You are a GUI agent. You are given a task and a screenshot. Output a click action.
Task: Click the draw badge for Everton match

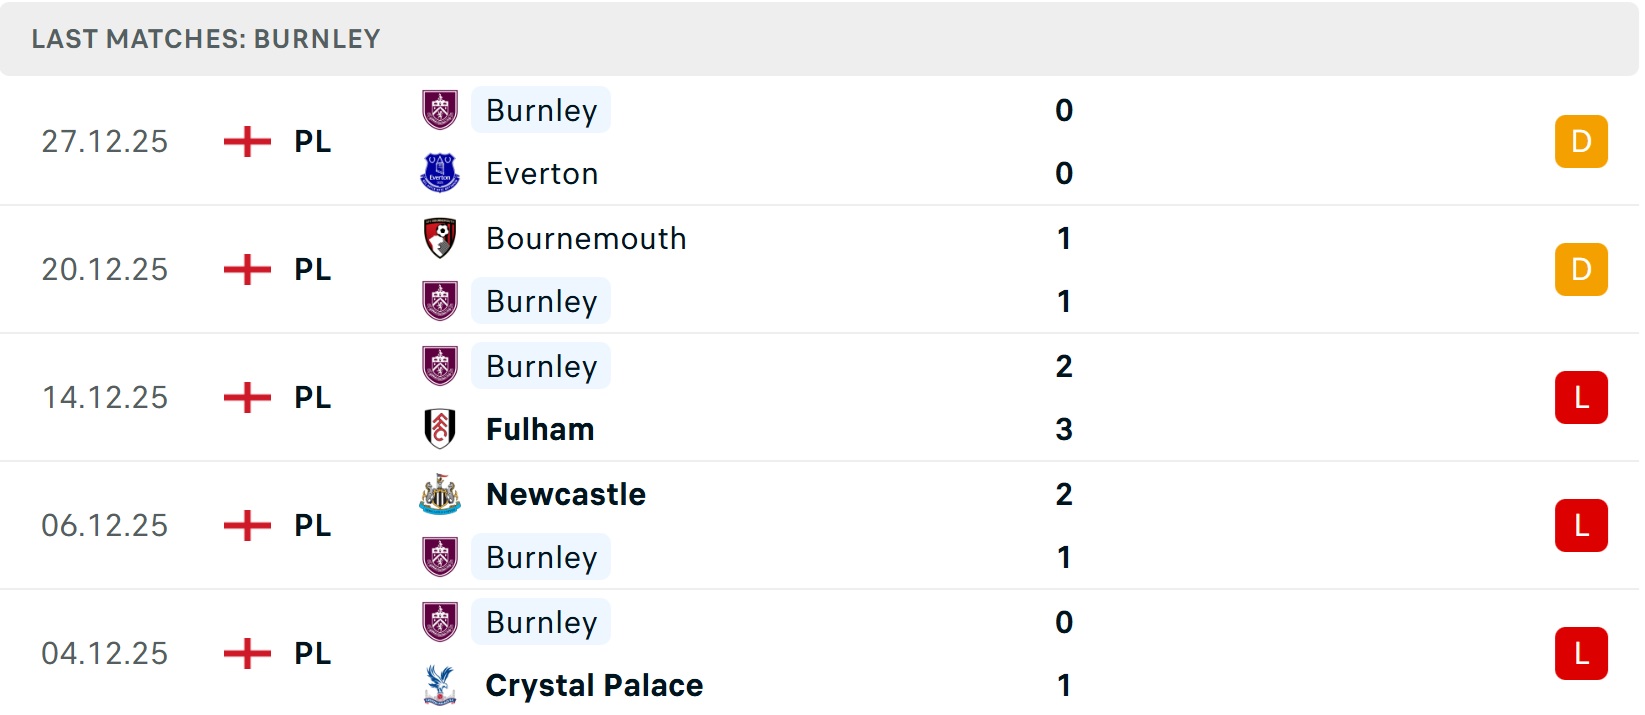[1581, 141]
